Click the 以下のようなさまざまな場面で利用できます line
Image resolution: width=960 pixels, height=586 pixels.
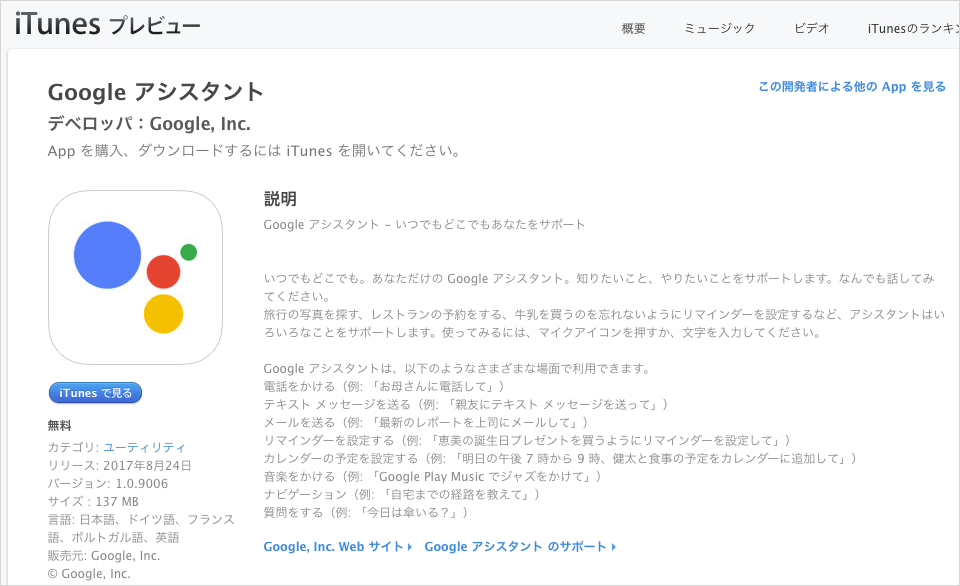457,369
